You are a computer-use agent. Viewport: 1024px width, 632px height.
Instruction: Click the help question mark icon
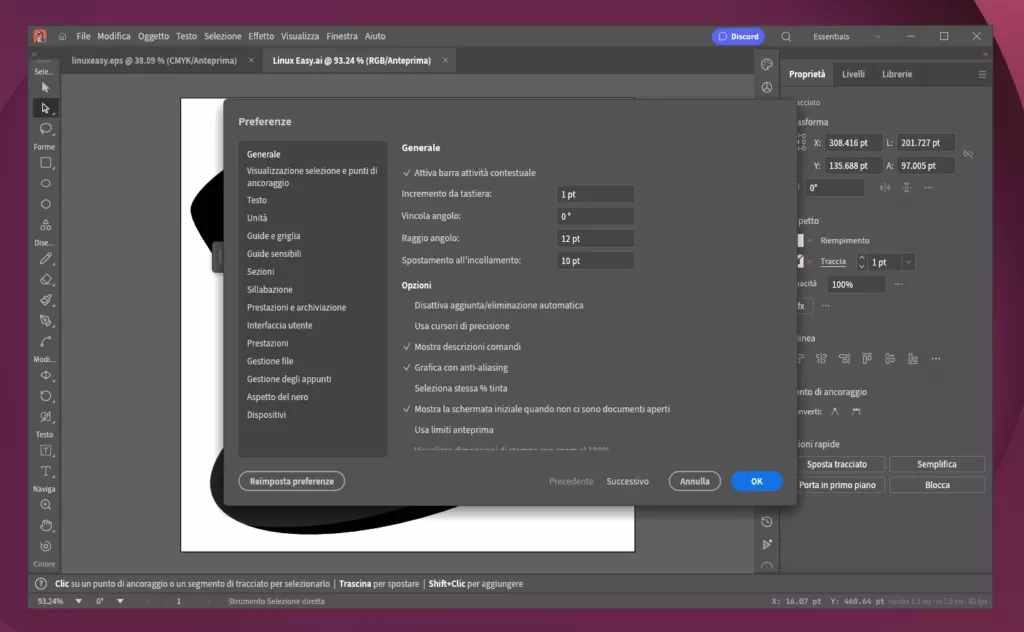point(40,584)
